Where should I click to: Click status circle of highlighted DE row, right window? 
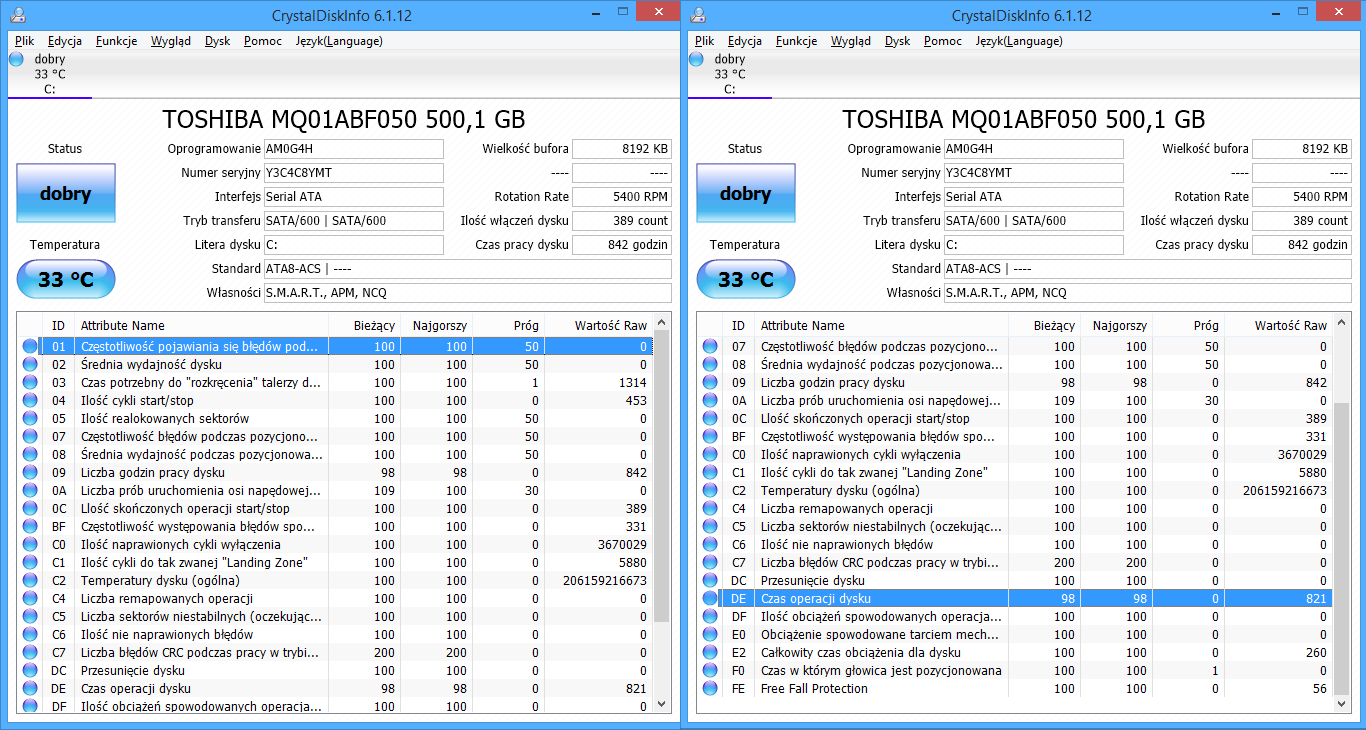click(711, 599)
